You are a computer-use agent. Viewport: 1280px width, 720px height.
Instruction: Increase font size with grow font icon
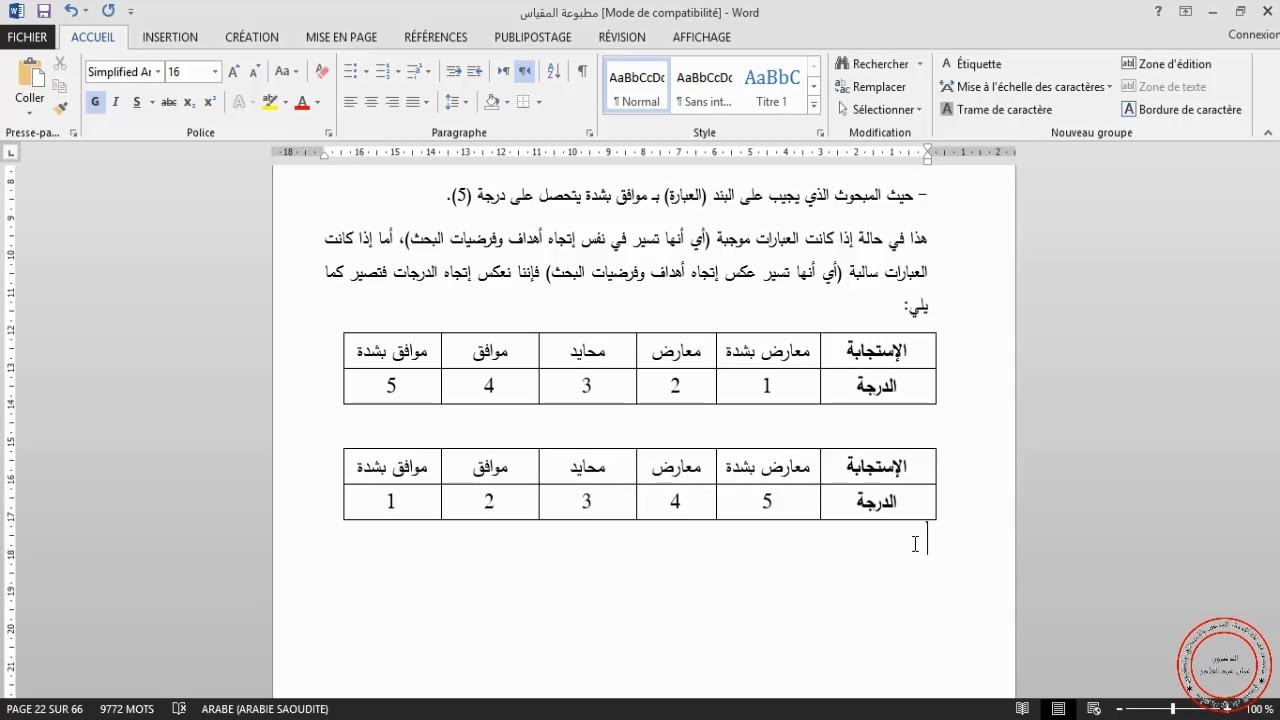click(x=233, y=72)
